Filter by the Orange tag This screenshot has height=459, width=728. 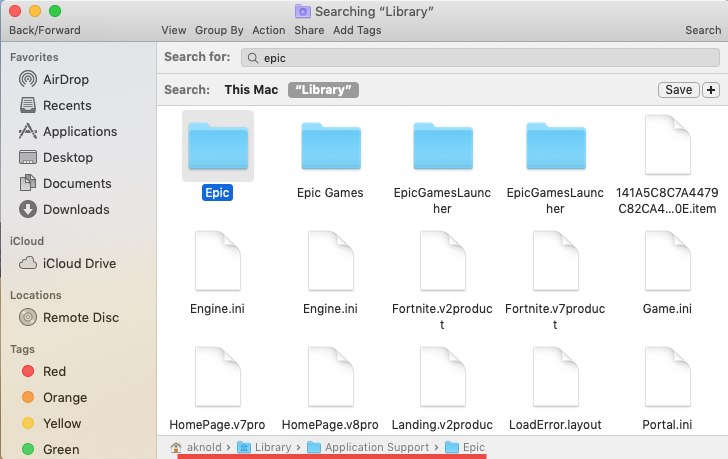click(54, 397)
